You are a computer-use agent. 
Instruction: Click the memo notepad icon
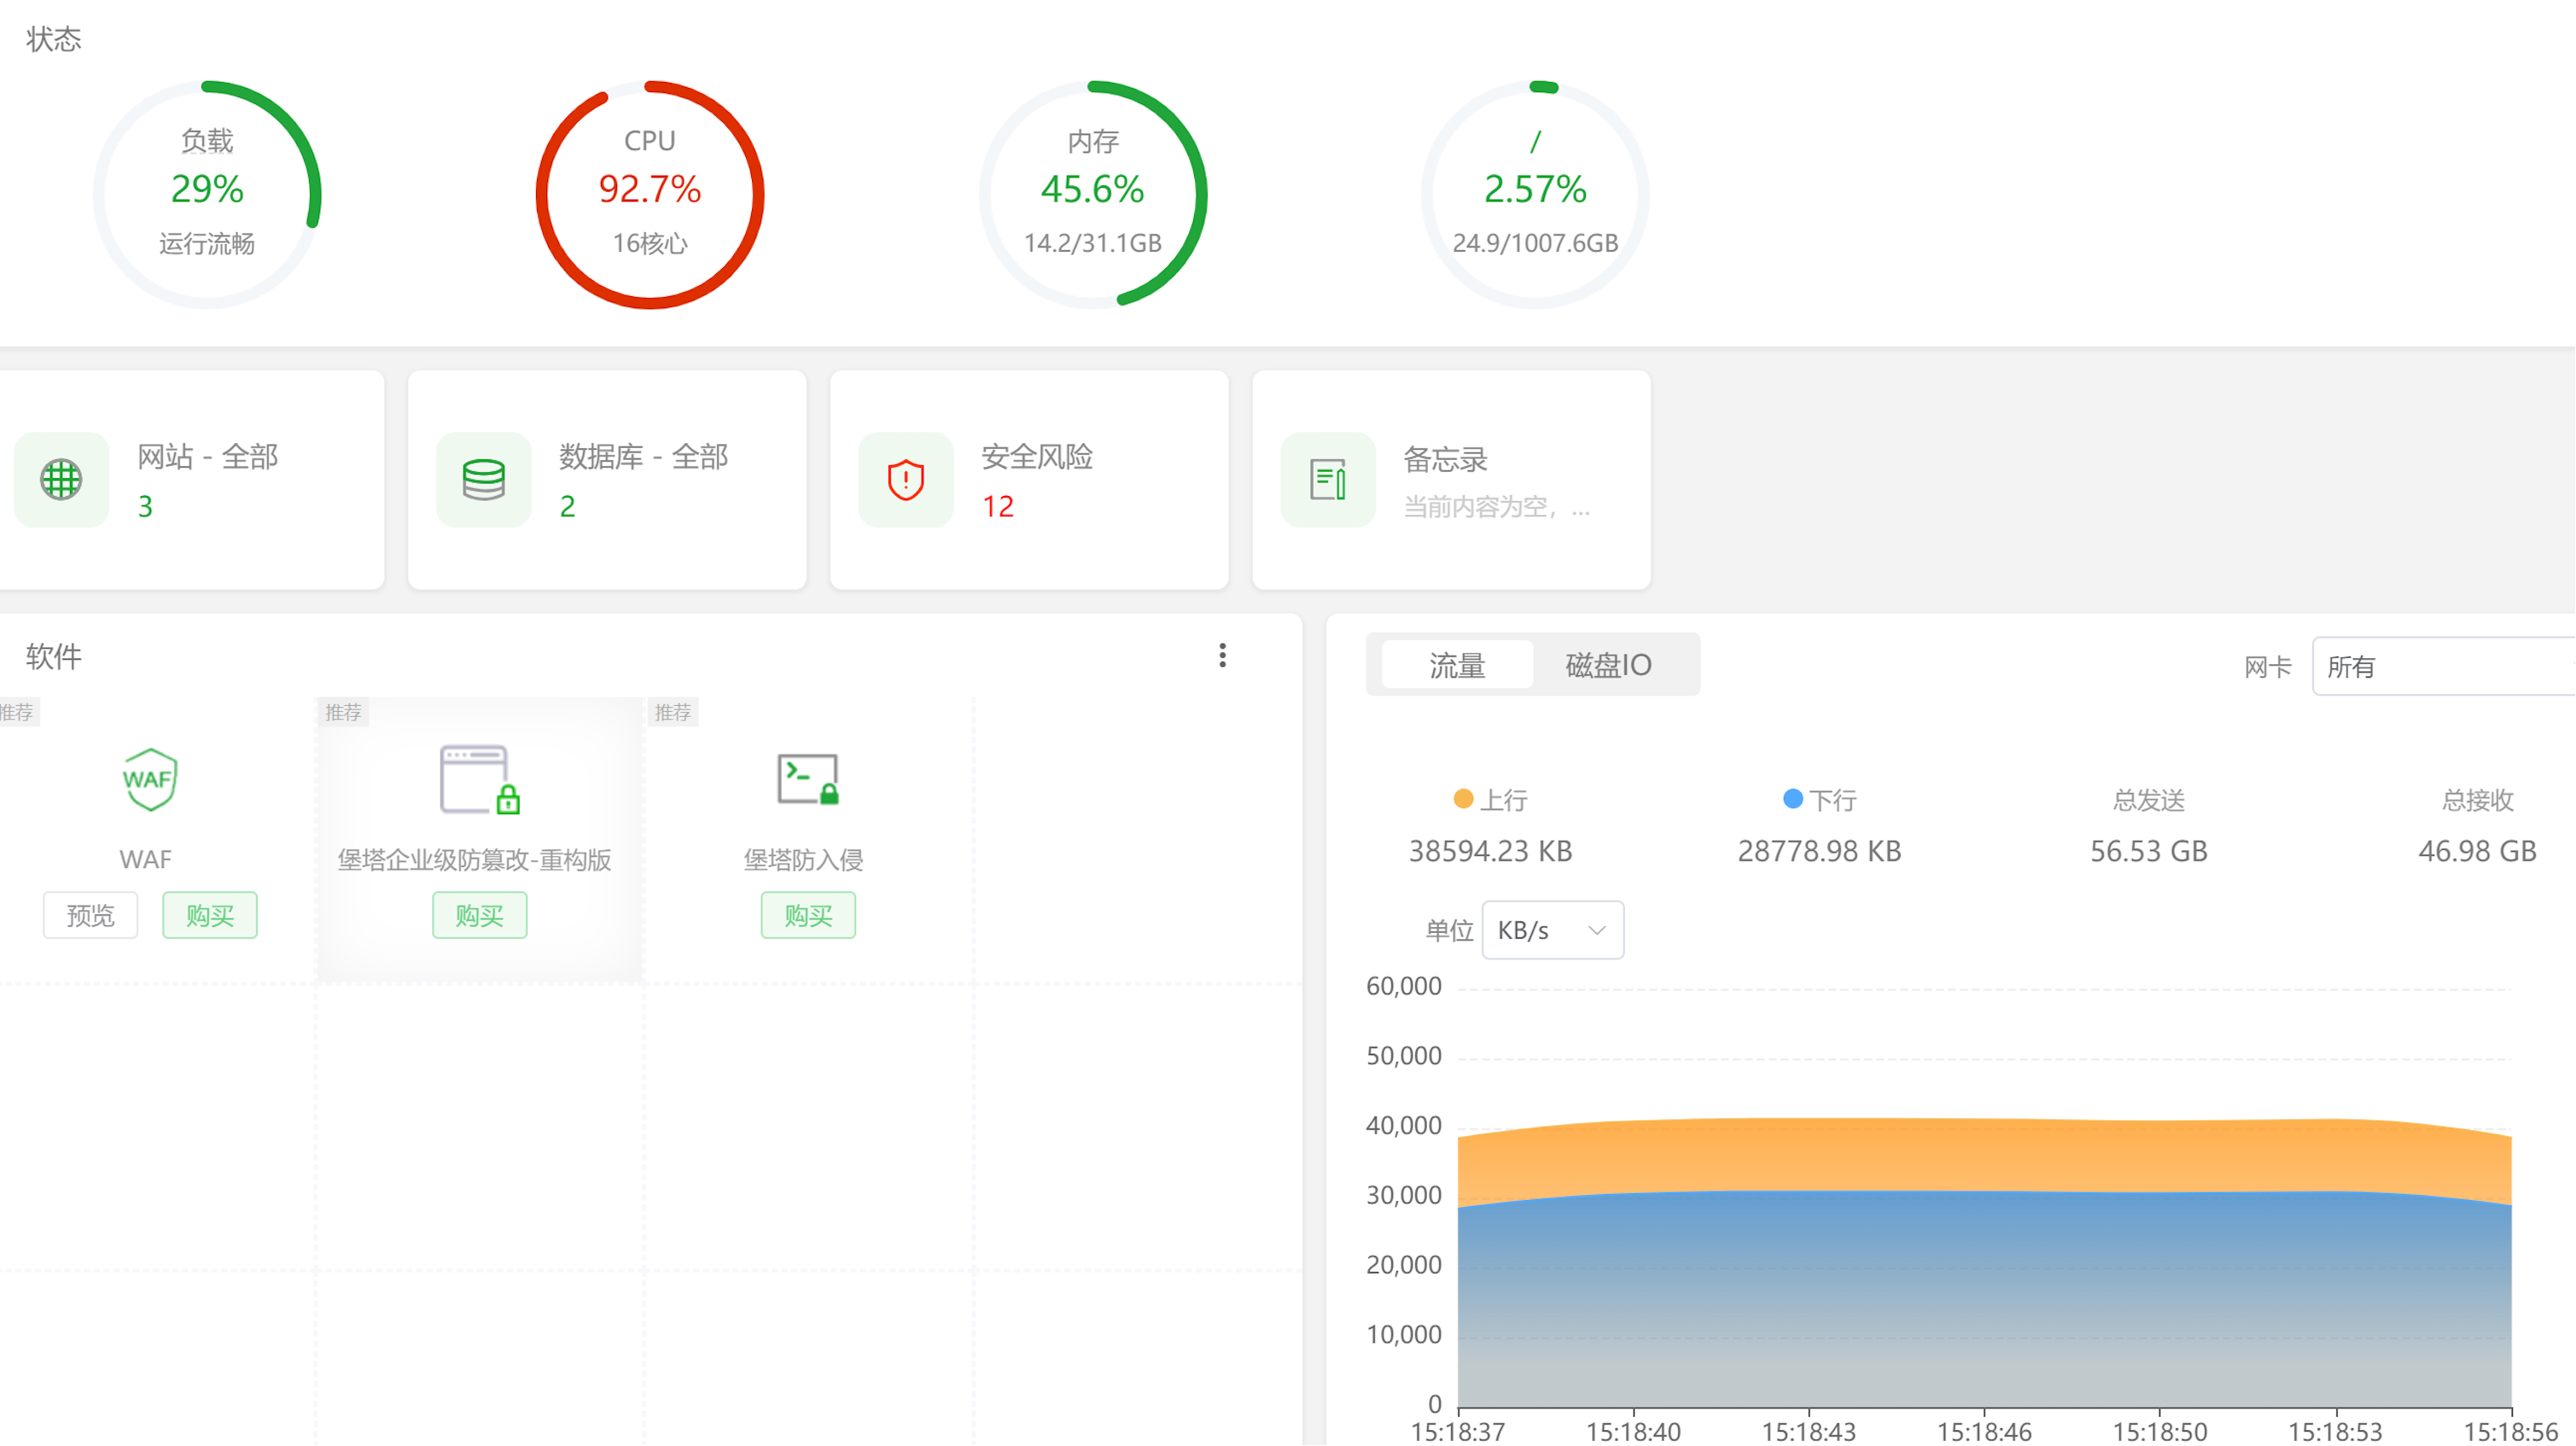[1328, 480]
